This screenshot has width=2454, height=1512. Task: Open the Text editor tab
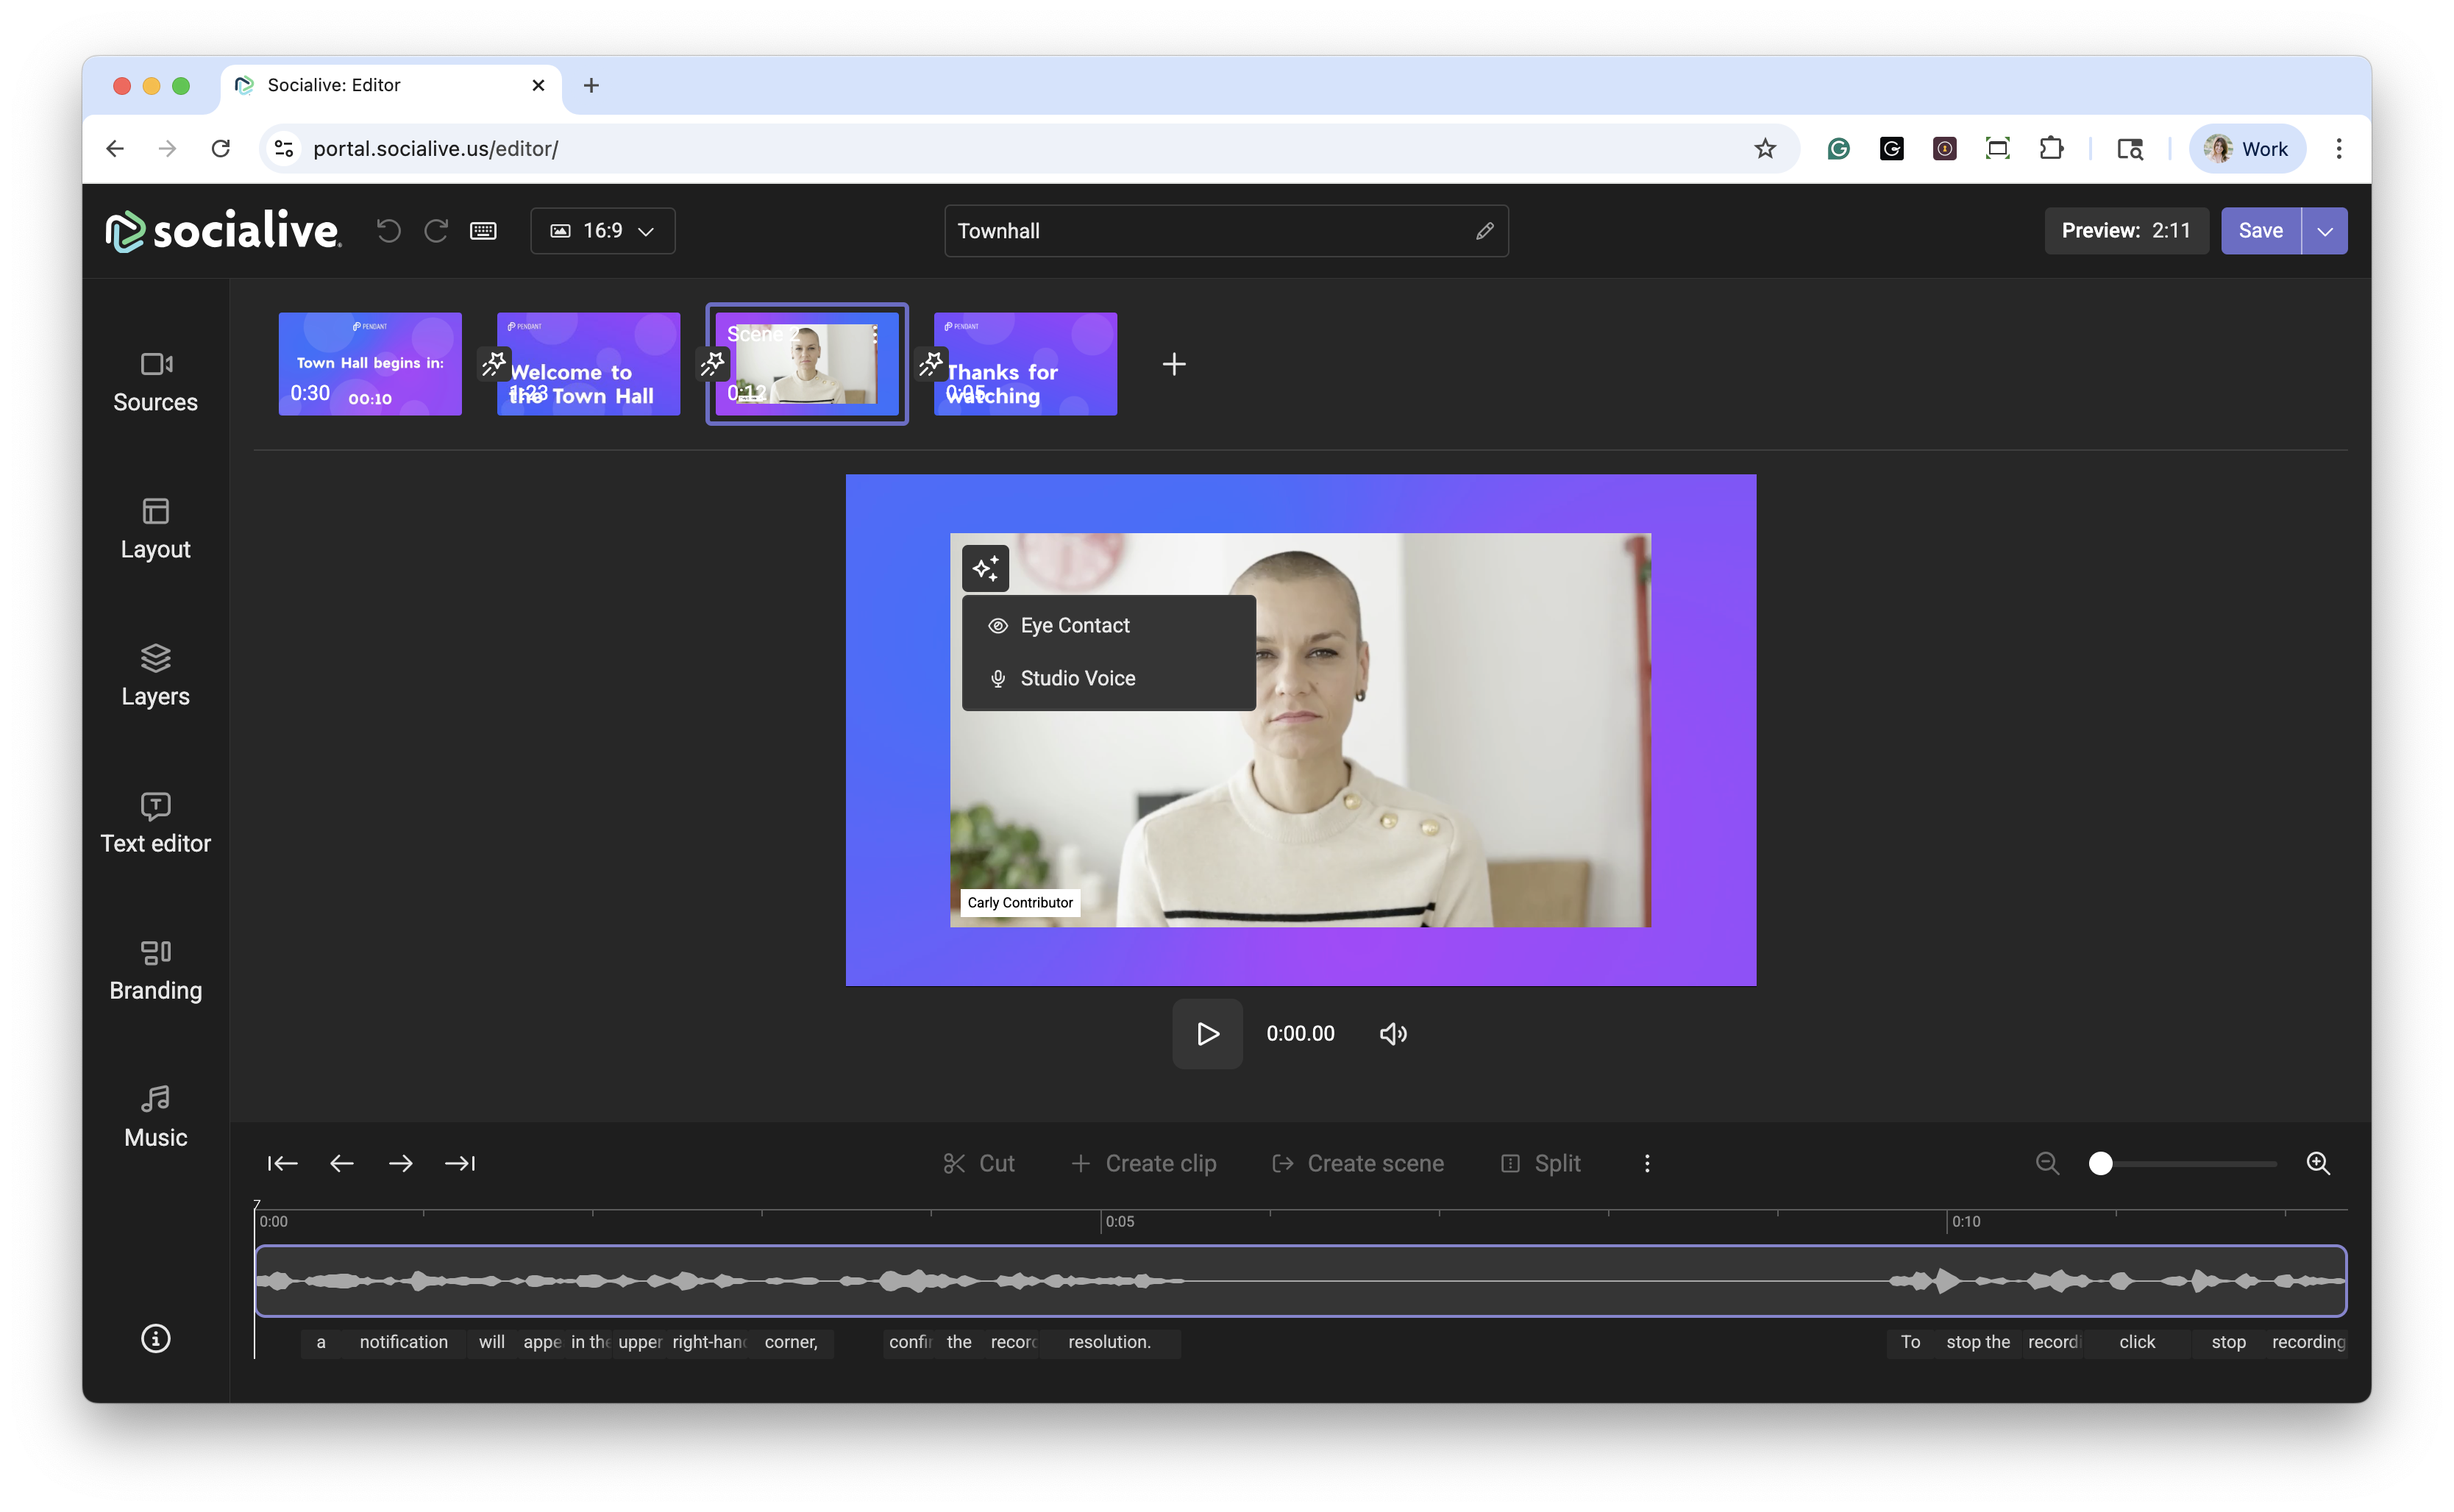(155, 822)
